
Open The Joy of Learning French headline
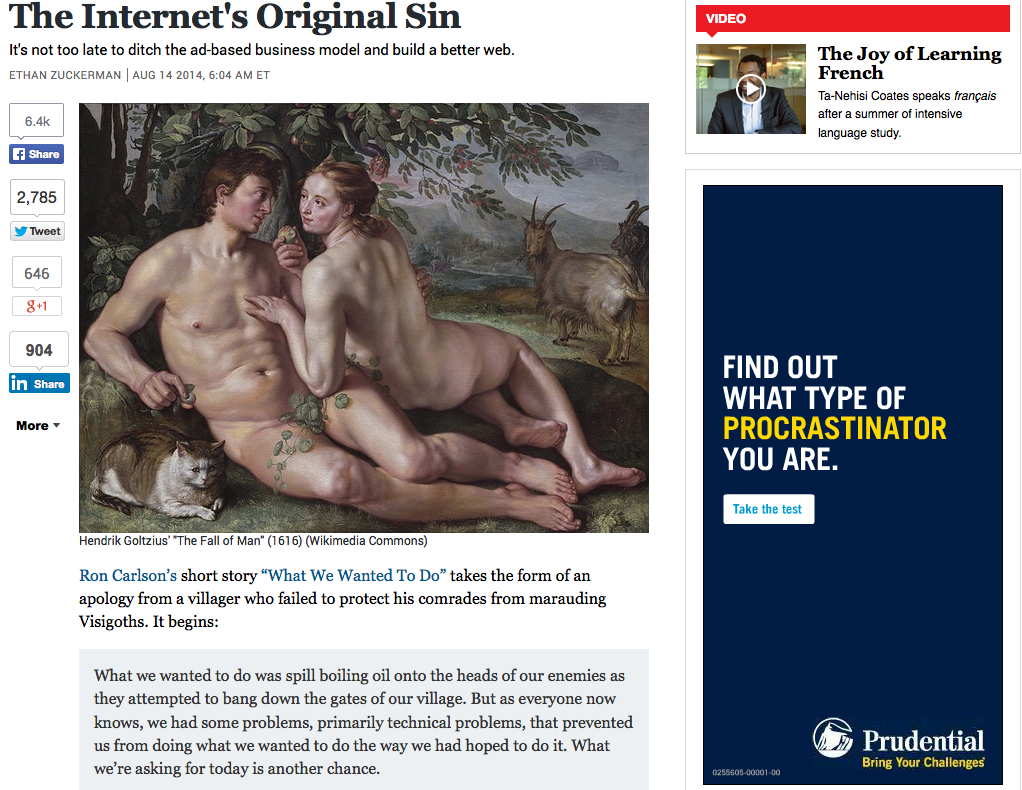click(909, 63)
